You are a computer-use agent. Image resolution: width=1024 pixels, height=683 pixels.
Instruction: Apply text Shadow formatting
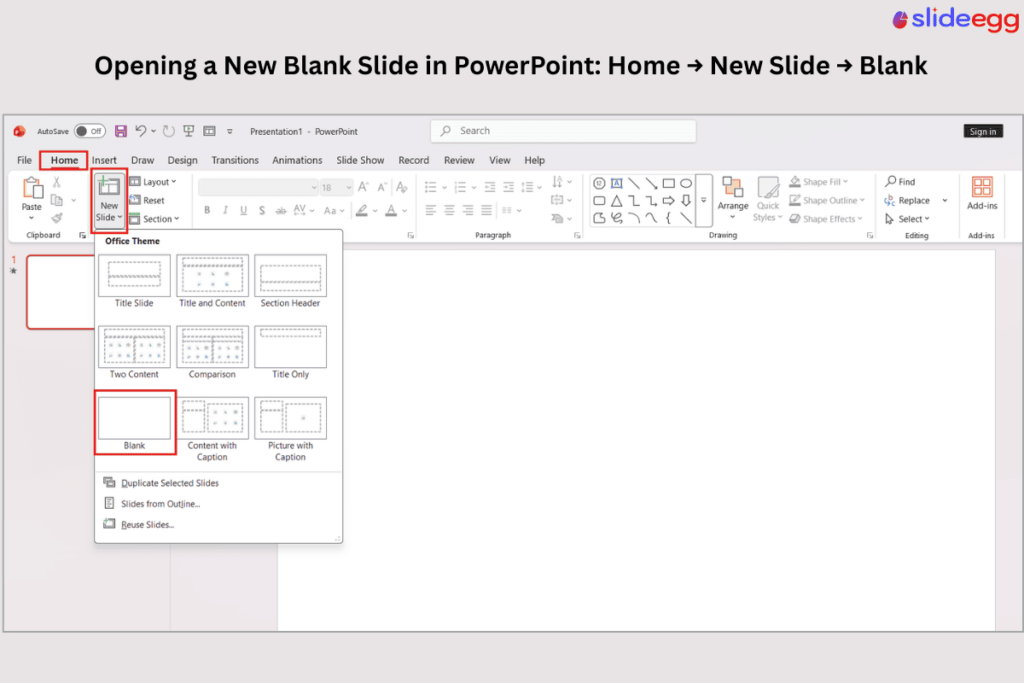262,210
